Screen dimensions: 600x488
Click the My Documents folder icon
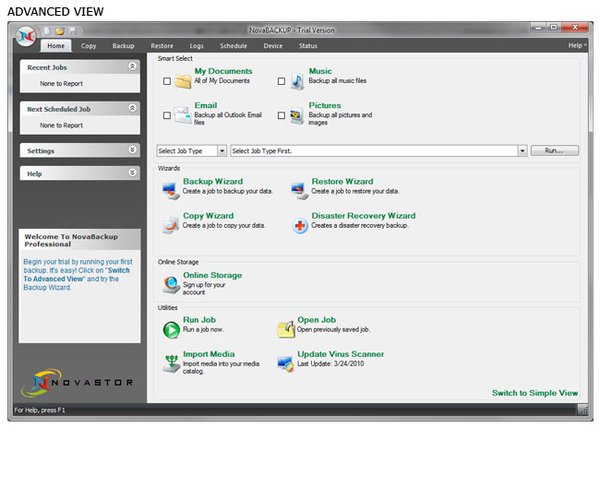(x=183, y=81)
